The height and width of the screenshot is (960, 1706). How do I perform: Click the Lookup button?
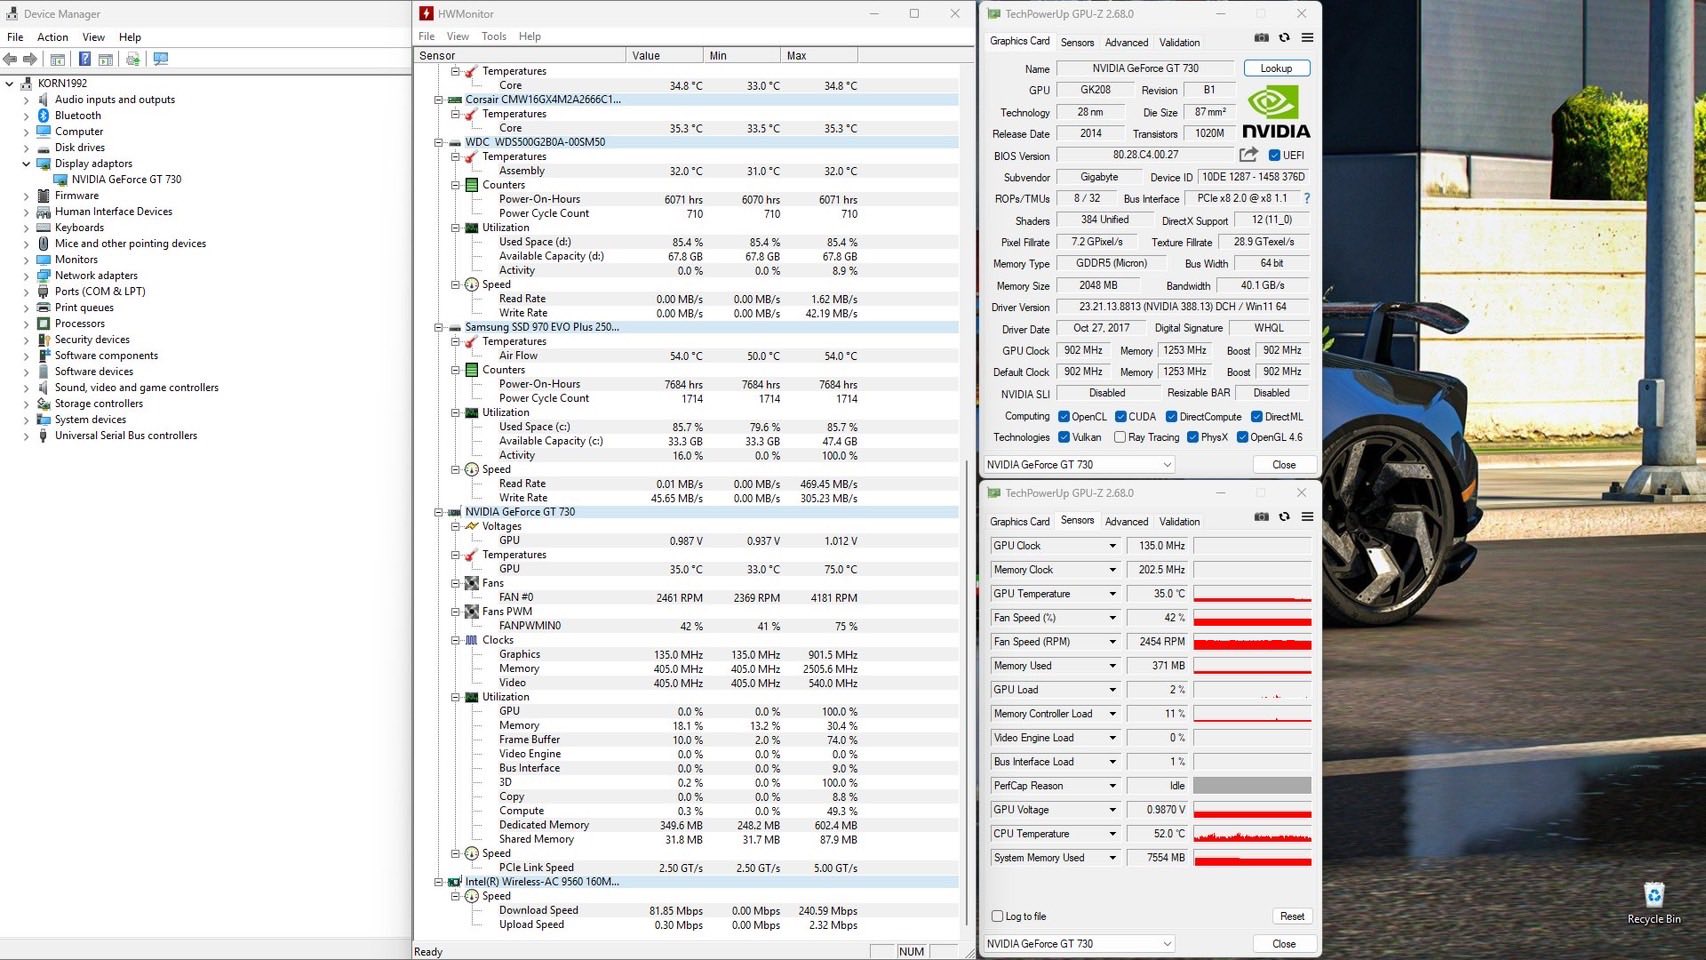[1276, 68]
